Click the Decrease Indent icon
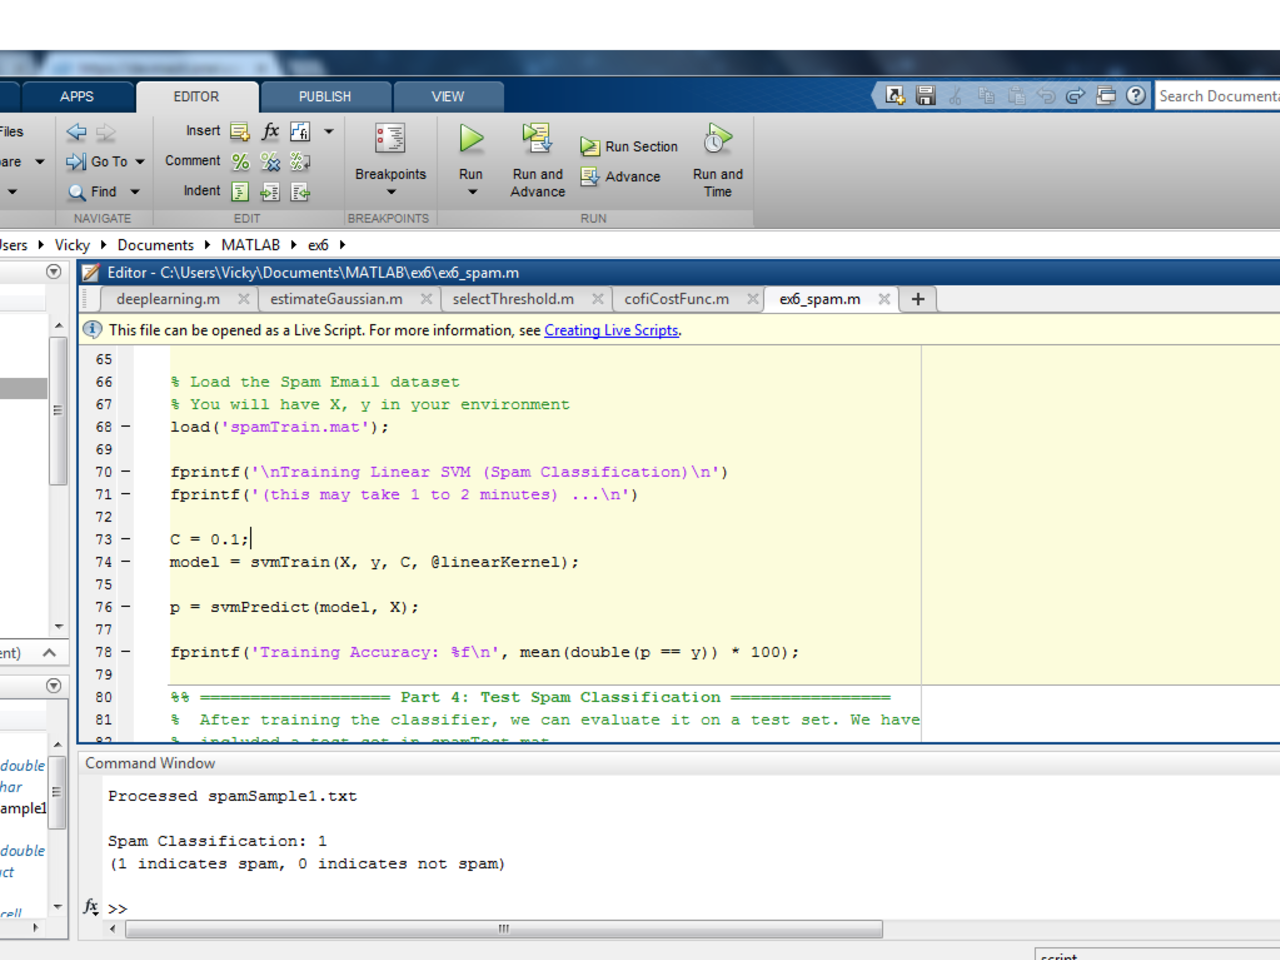The height and width of the screenshot is (960, 1280). 300,191
